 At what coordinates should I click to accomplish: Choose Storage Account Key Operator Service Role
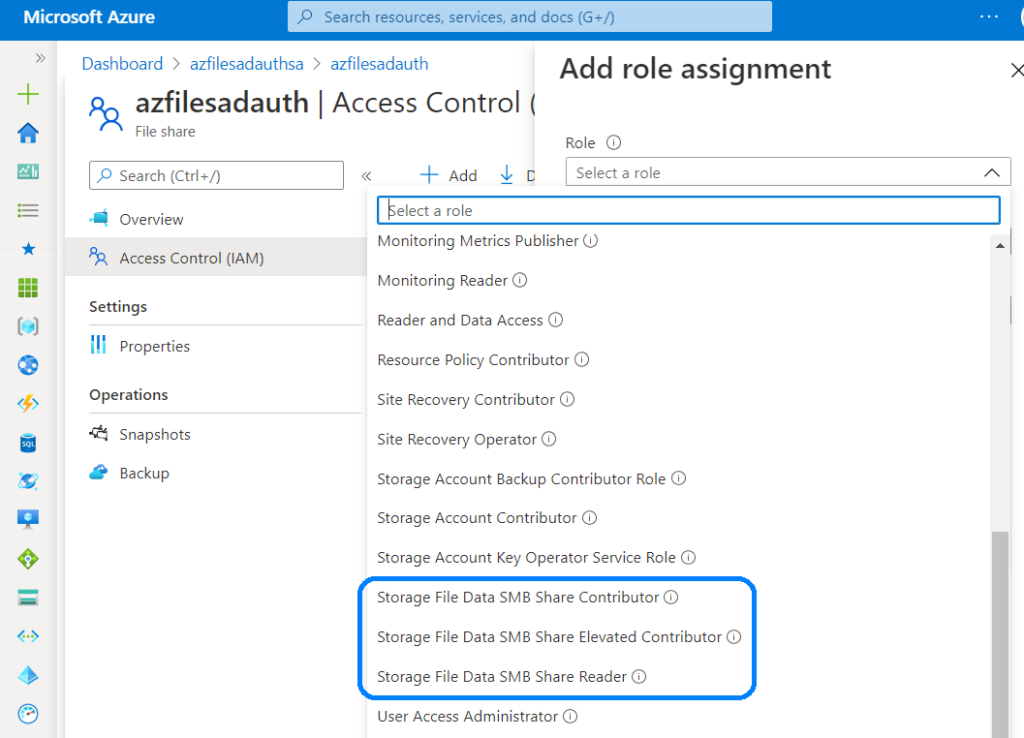(526, 558)
